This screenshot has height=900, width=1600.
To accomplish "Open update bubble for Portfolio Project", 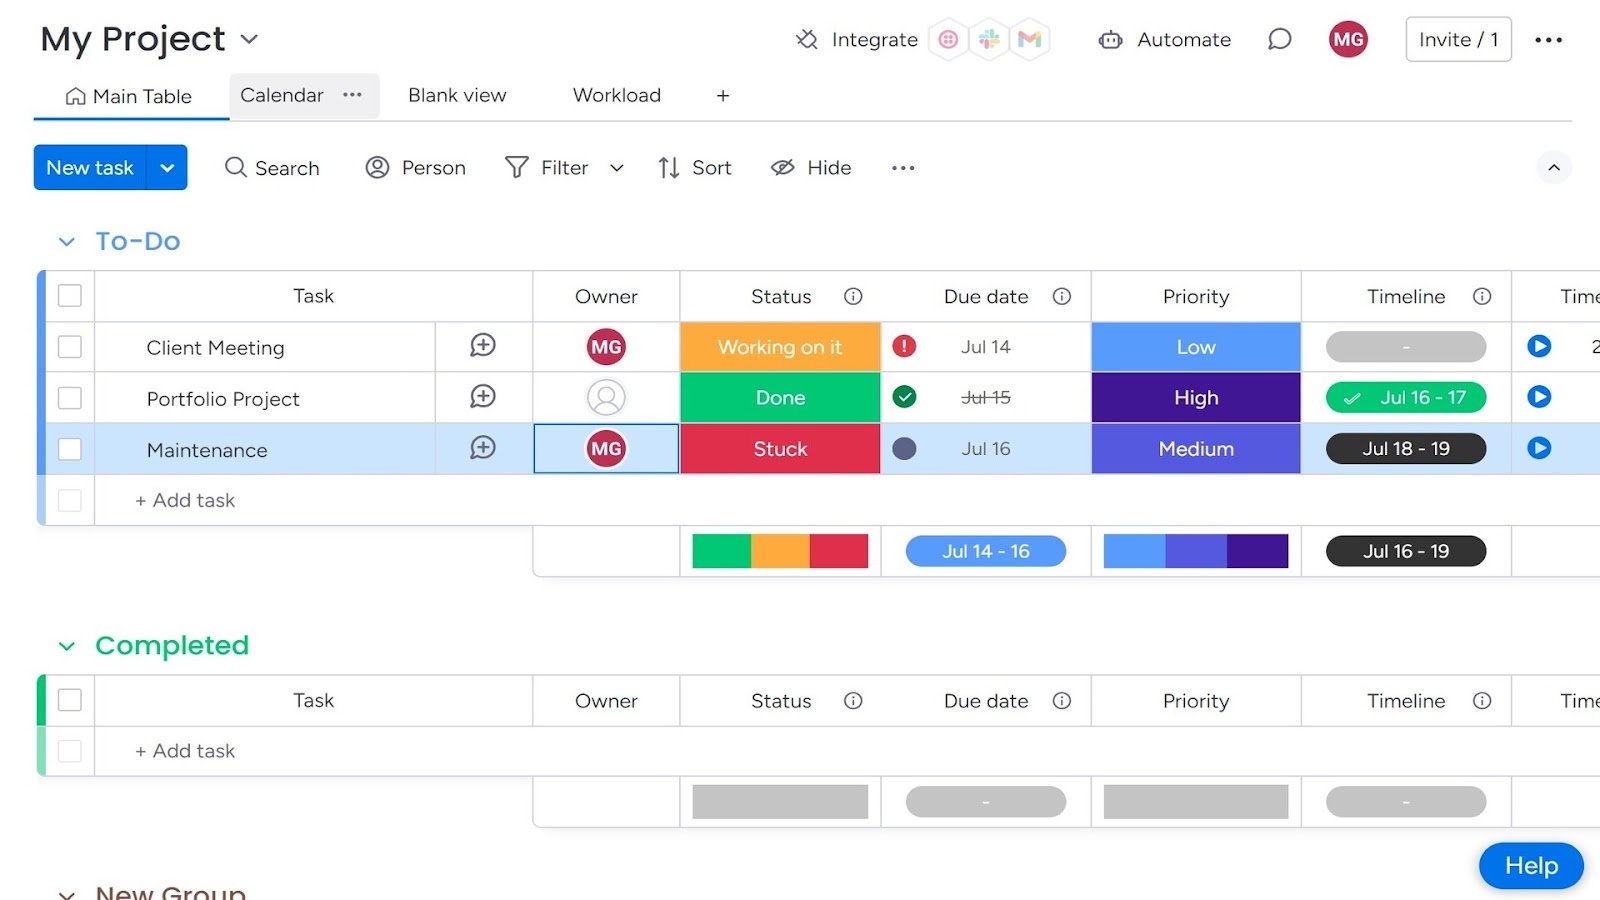I will pos(483,397).
